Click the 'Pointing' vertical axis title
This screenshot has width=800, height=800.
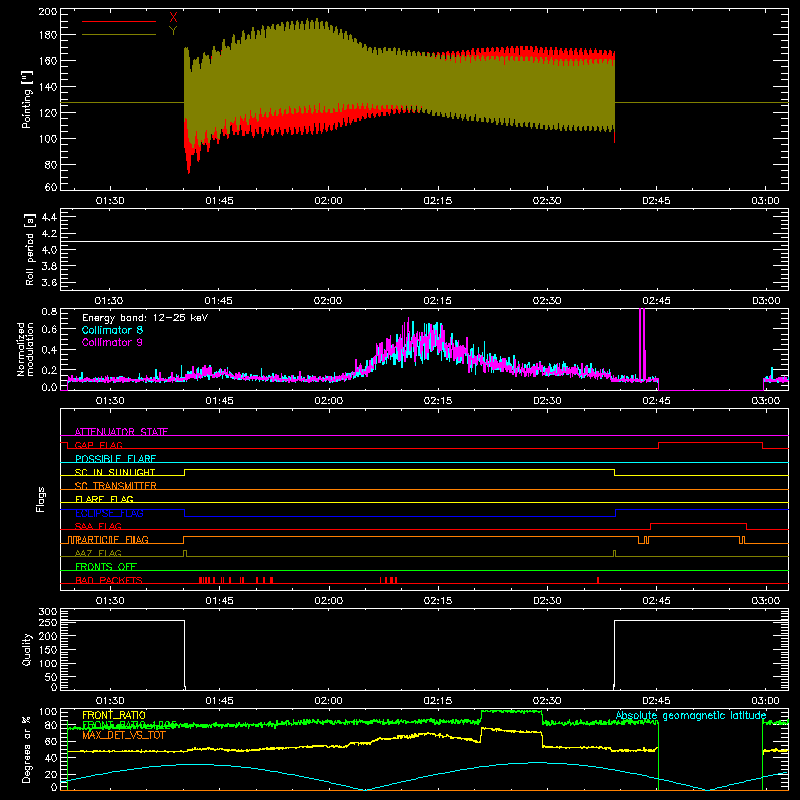[x=27, y=99]
